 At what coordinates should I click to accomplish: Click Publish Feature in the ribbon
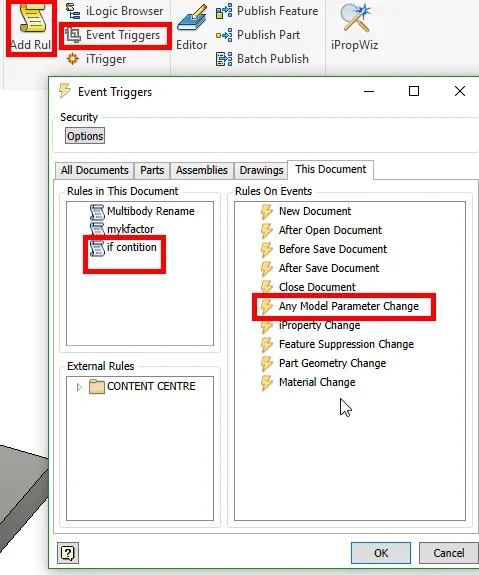[267, 11]
